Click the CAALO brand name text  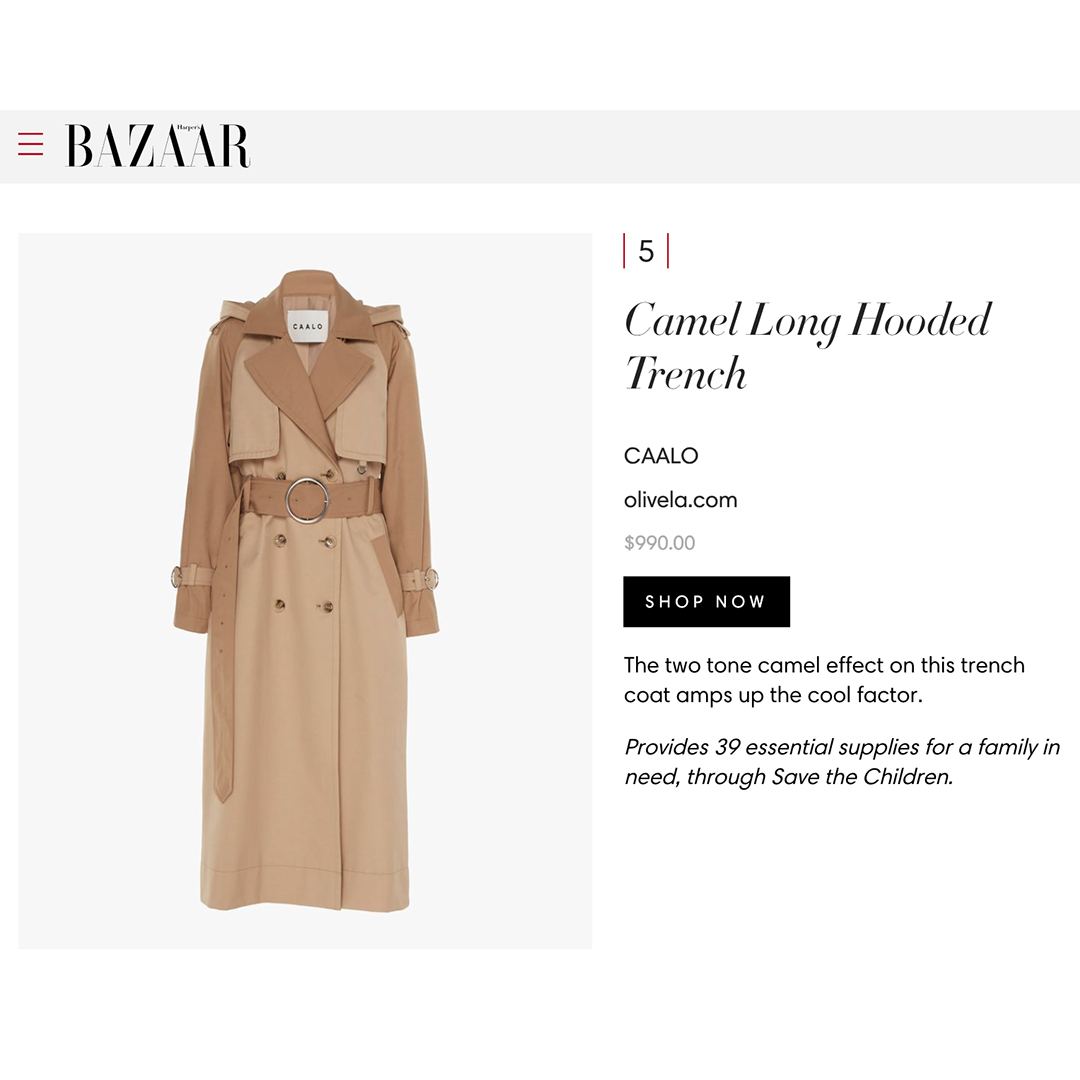click(661, 455)
